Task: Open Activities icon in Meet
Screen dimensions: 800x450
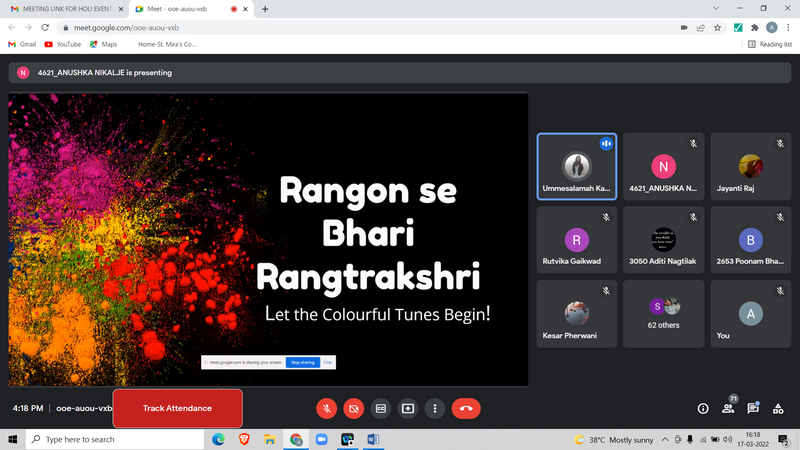Action: (778, 408)
